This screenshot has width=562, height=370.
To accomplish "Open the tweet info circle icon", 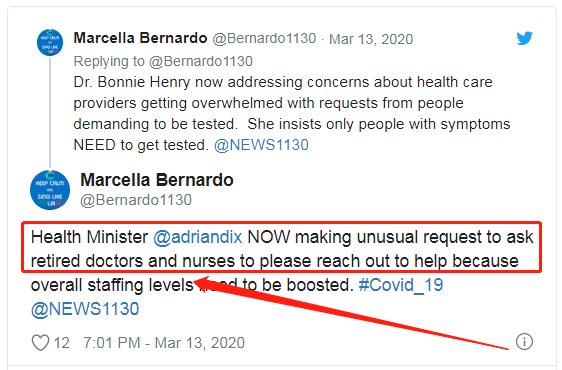I will [x=524, y=341].
